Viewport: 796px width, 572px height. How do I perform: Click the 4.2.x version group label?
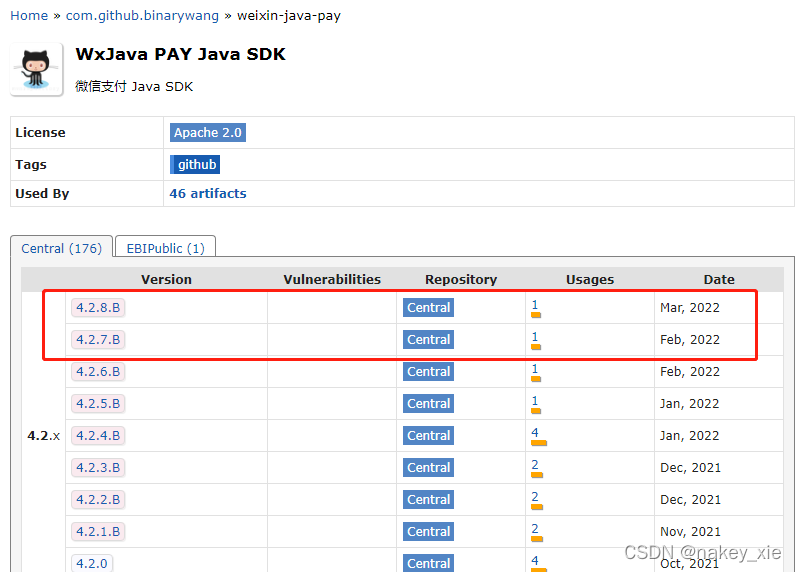(43, 435)
